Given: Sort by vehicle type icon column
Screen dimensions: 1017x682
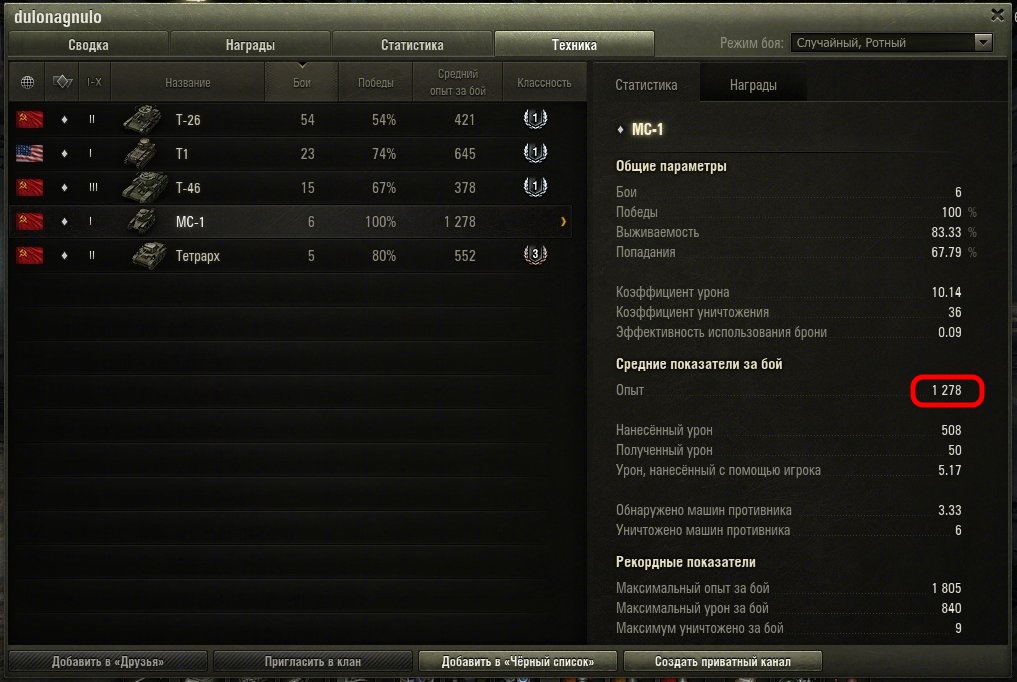Looking at the screenshot, I should (x=62, y=82).
